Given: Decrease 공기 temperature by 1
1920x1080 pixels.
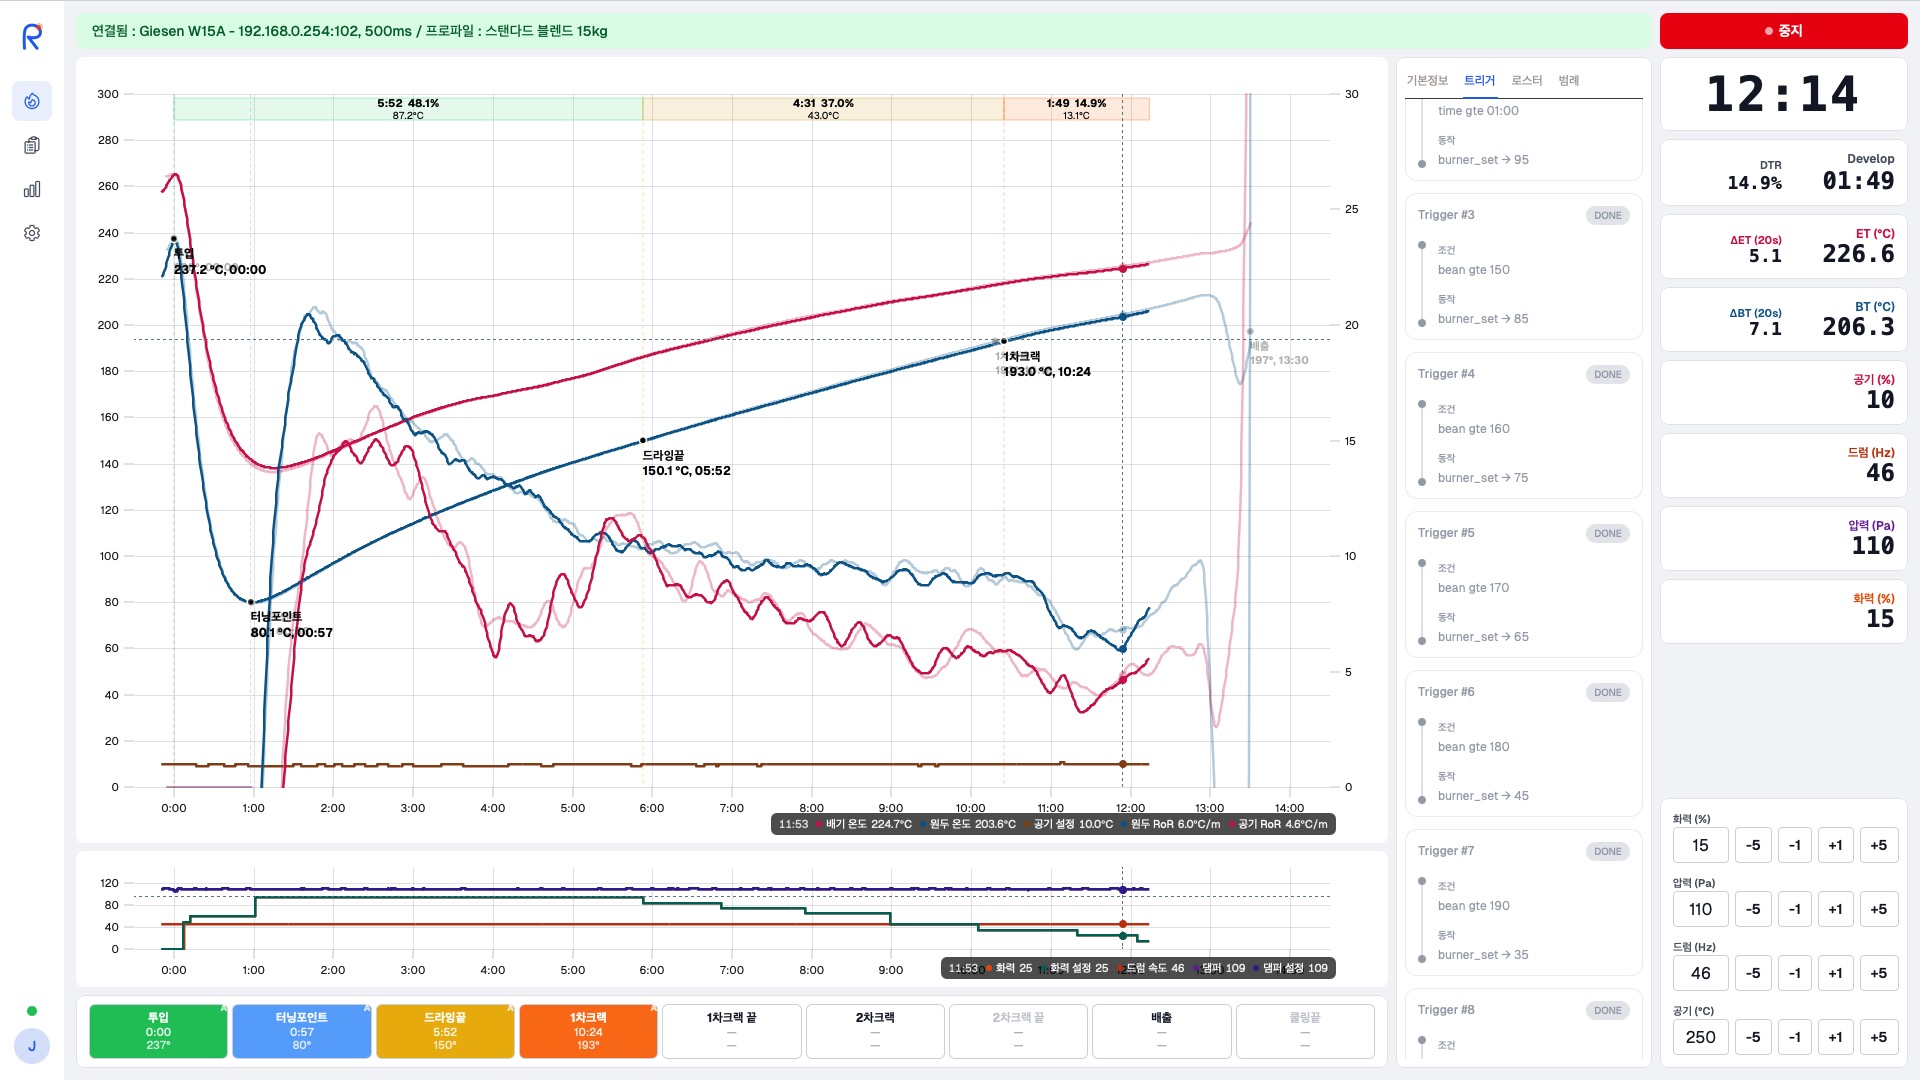Looking at the screenshot, I should point(1794,1037).
